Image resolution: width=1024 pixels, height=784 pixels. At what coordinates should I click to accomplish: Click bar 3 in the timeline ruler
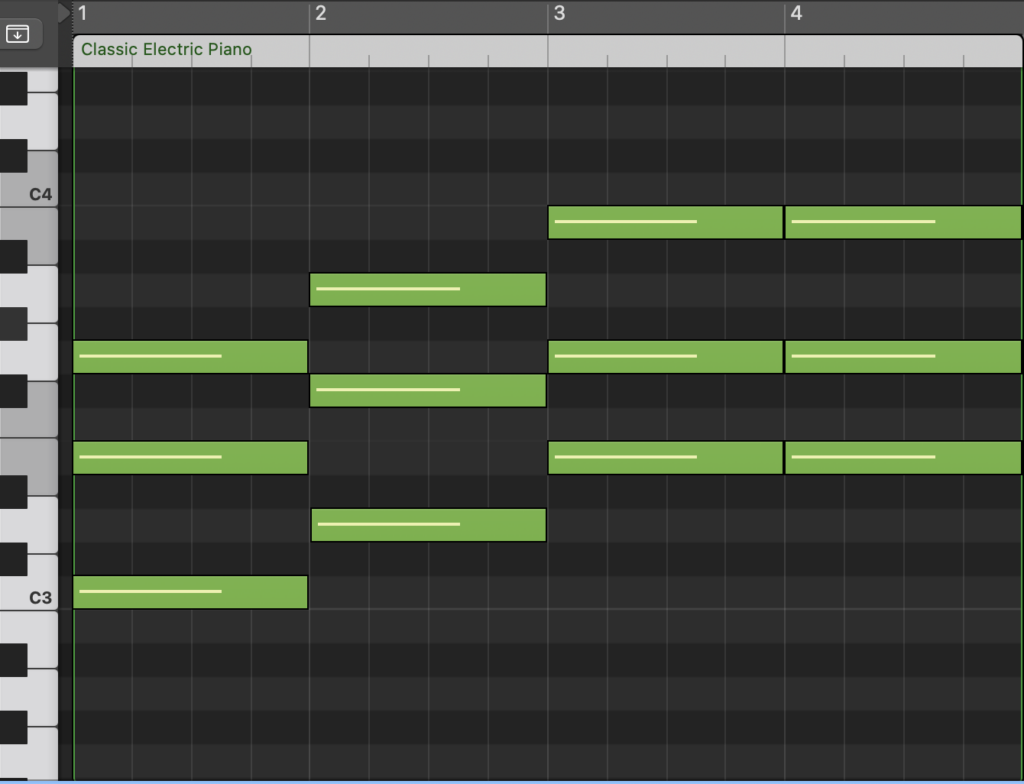[x=559, y=13]
